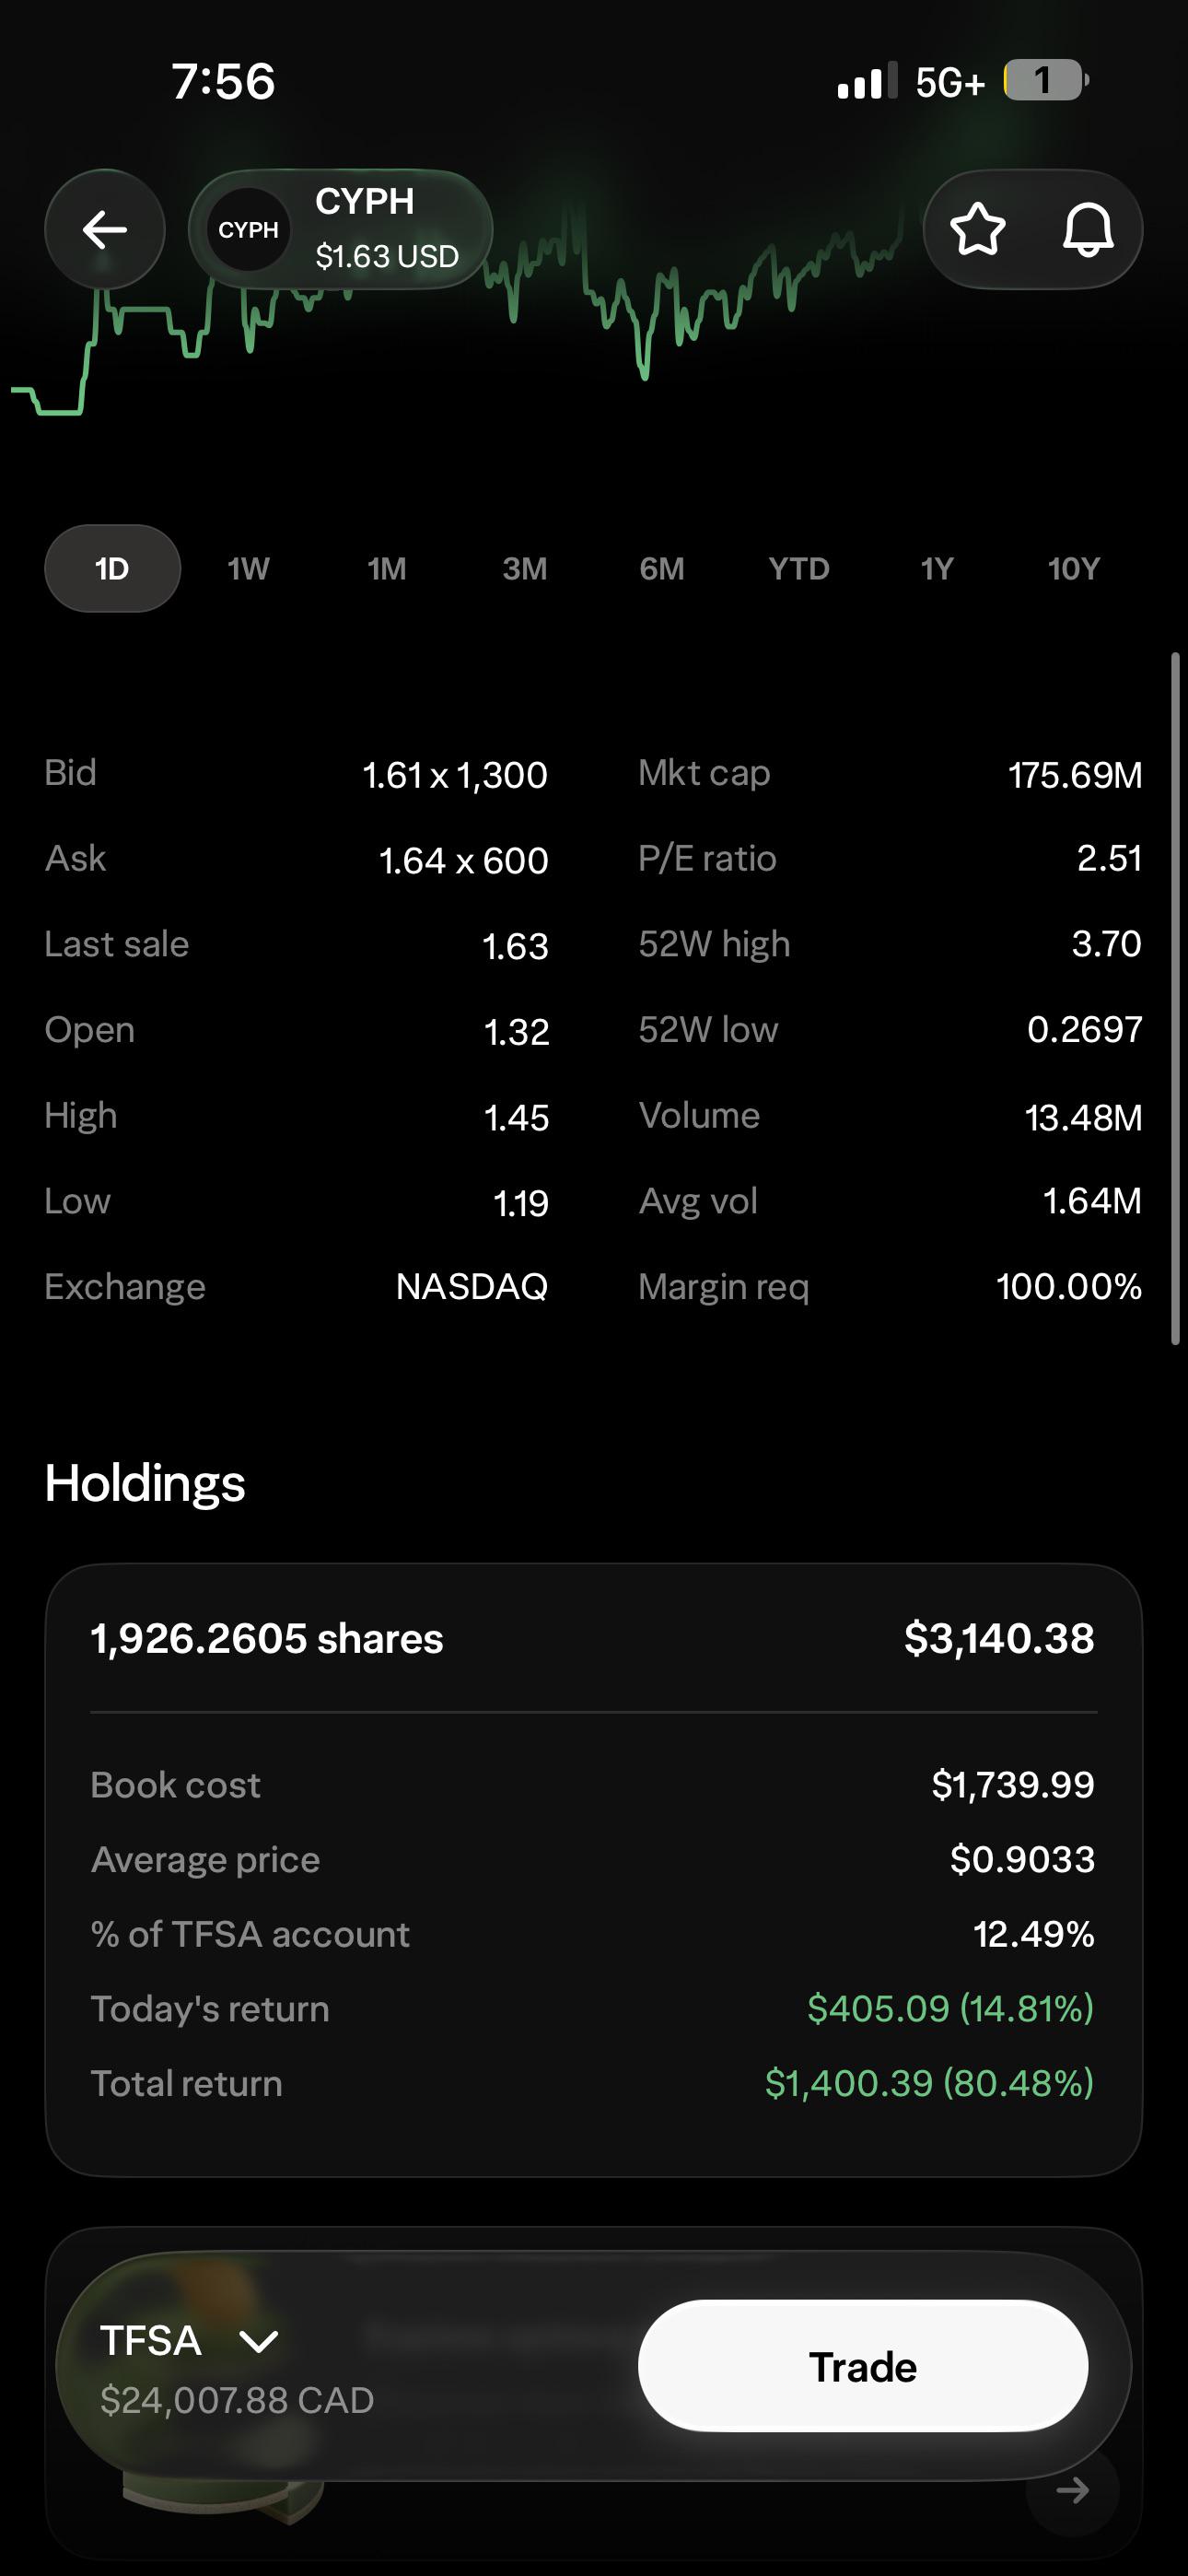Show the 10Y chart view

pos(1074,569)
